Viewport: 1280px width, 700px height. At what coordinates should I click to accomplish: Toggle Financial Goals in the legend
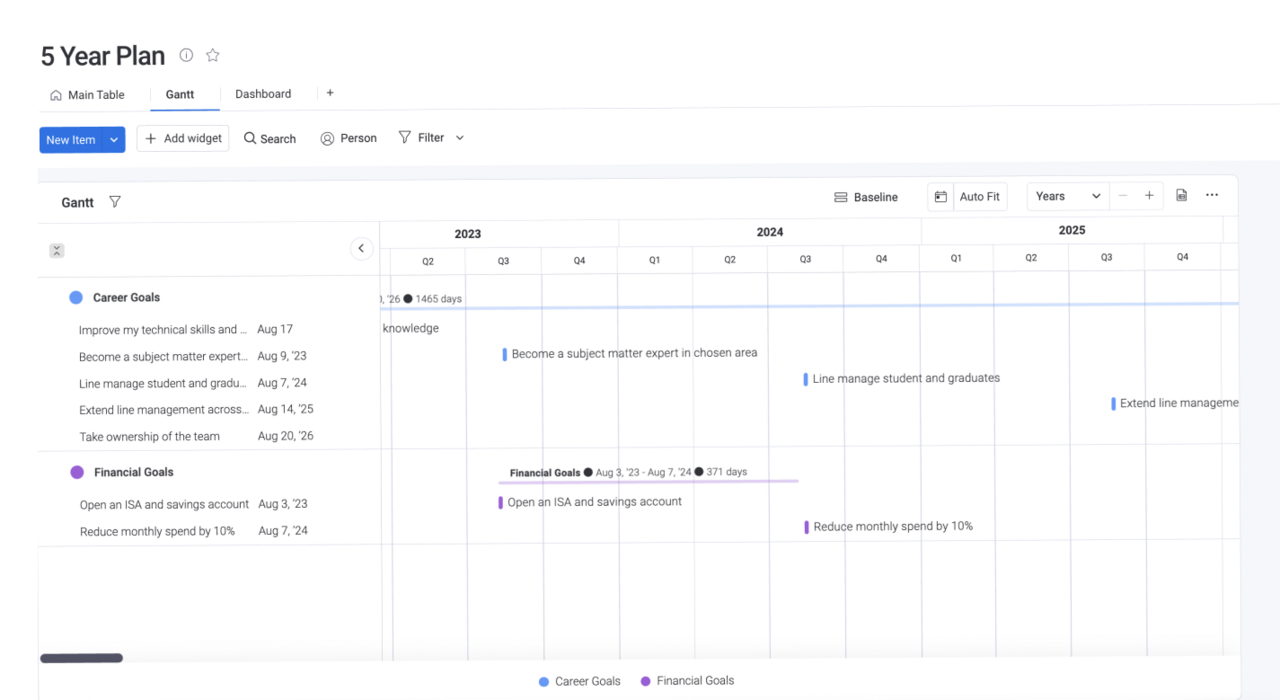pyautogui.click(x=687, y=681)
